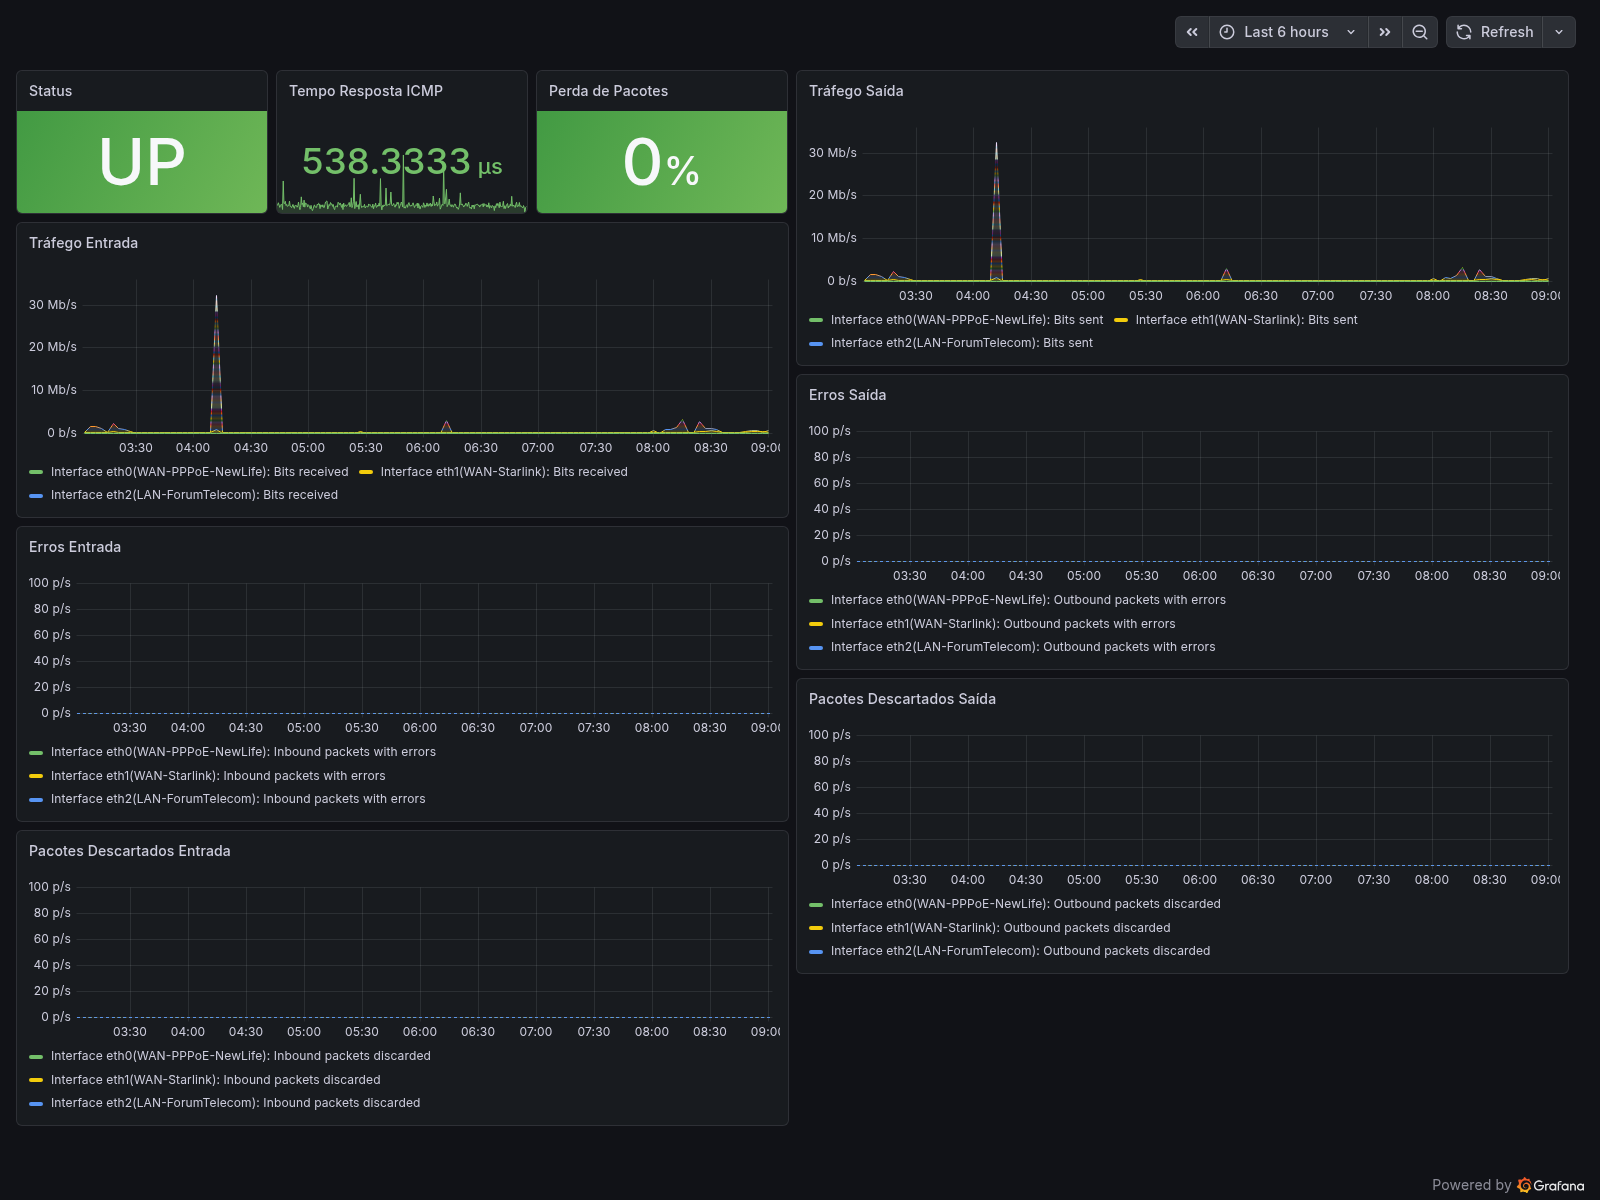Click the Tráfego Entrada panel title

pos(83,243)
